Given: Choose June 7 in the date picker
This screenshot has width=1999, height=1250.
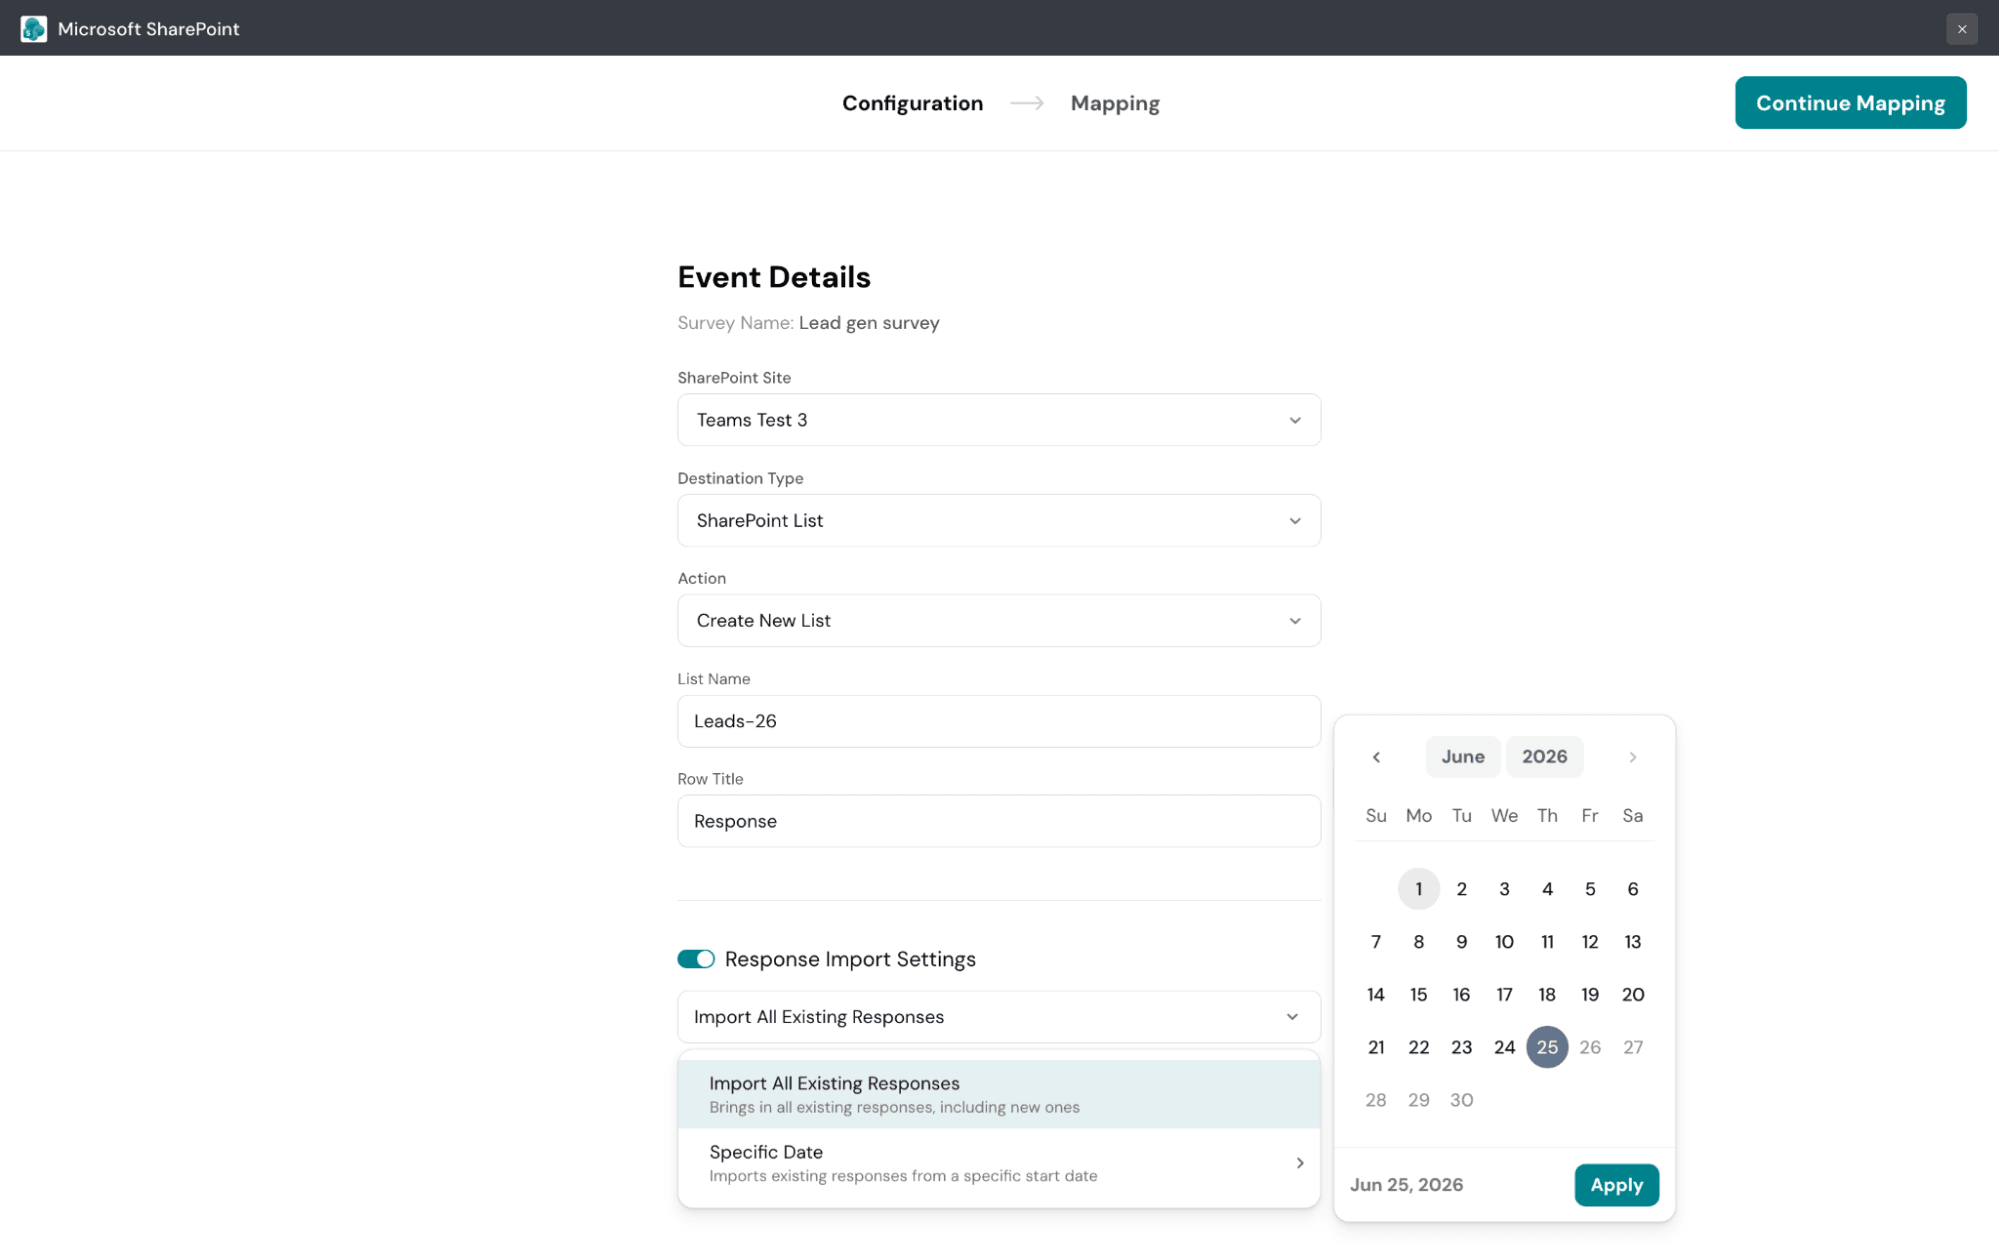Looking at the screenshot, I should [x=1376, y=942].
